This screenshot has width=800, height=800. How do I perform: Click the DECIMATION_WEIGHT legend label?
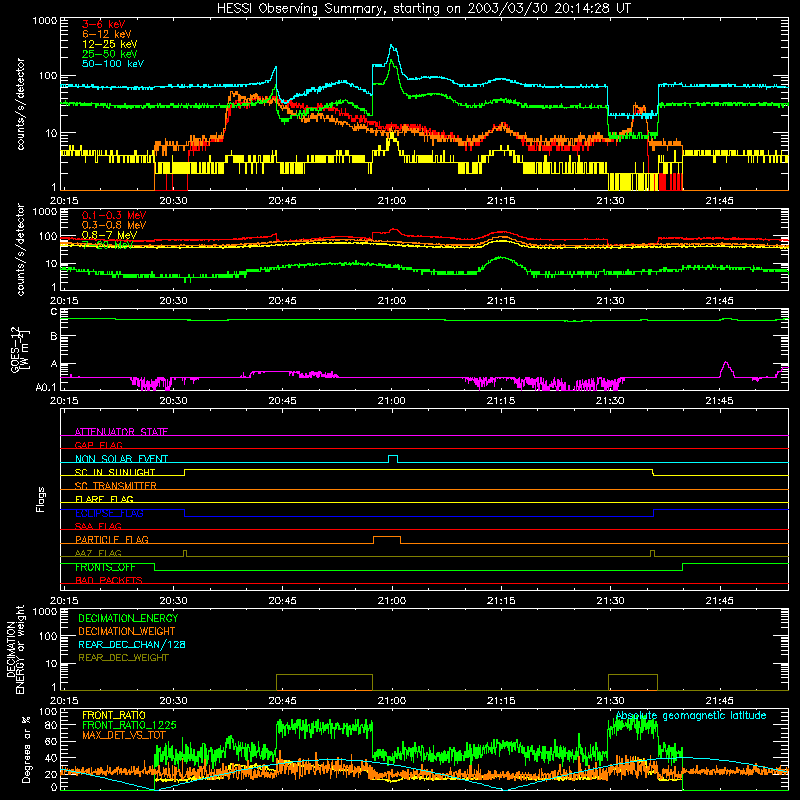127,631
